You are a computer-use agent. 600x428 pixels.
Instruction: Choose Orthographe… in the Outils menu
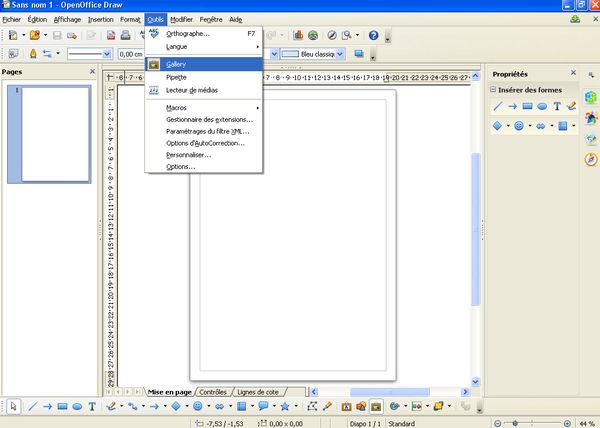(x=204, y=34)
